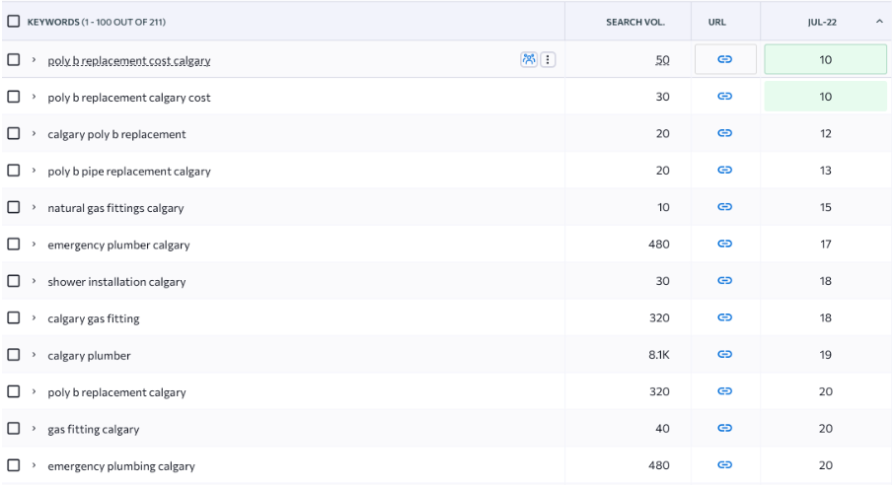Open competitors icon beside poly b replacement cost calgary
This screenshot has width=892, height=485.
[x=528, y=60]
